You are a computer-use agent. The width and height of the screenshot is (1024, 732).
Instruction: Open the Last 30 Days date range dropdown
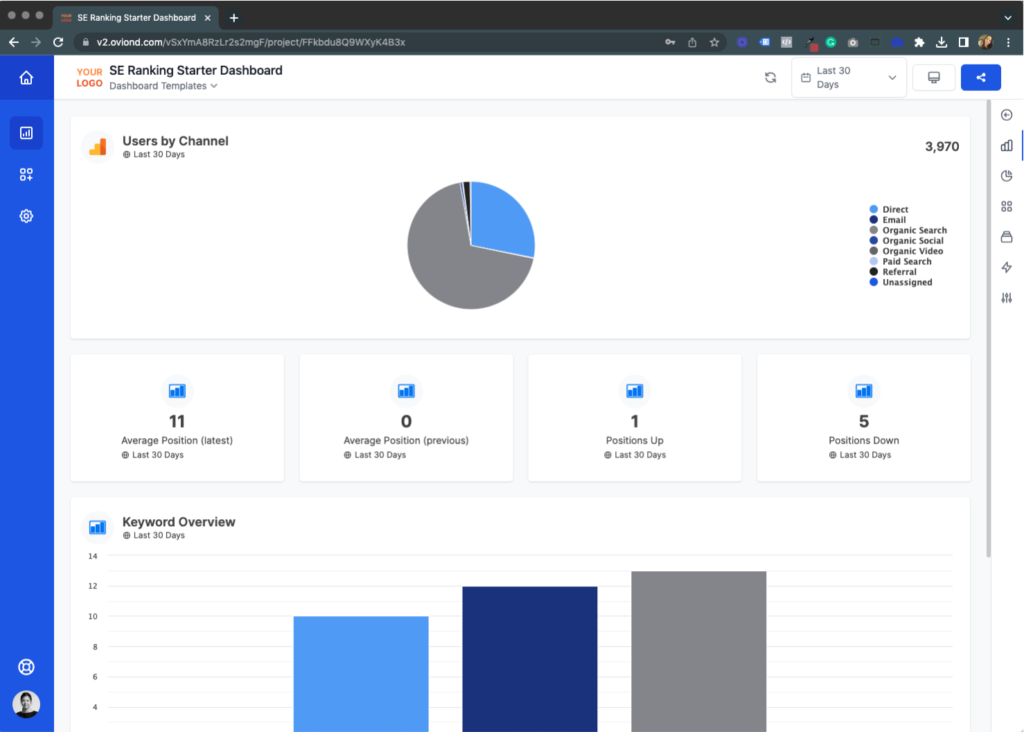(x=848, y=78)
